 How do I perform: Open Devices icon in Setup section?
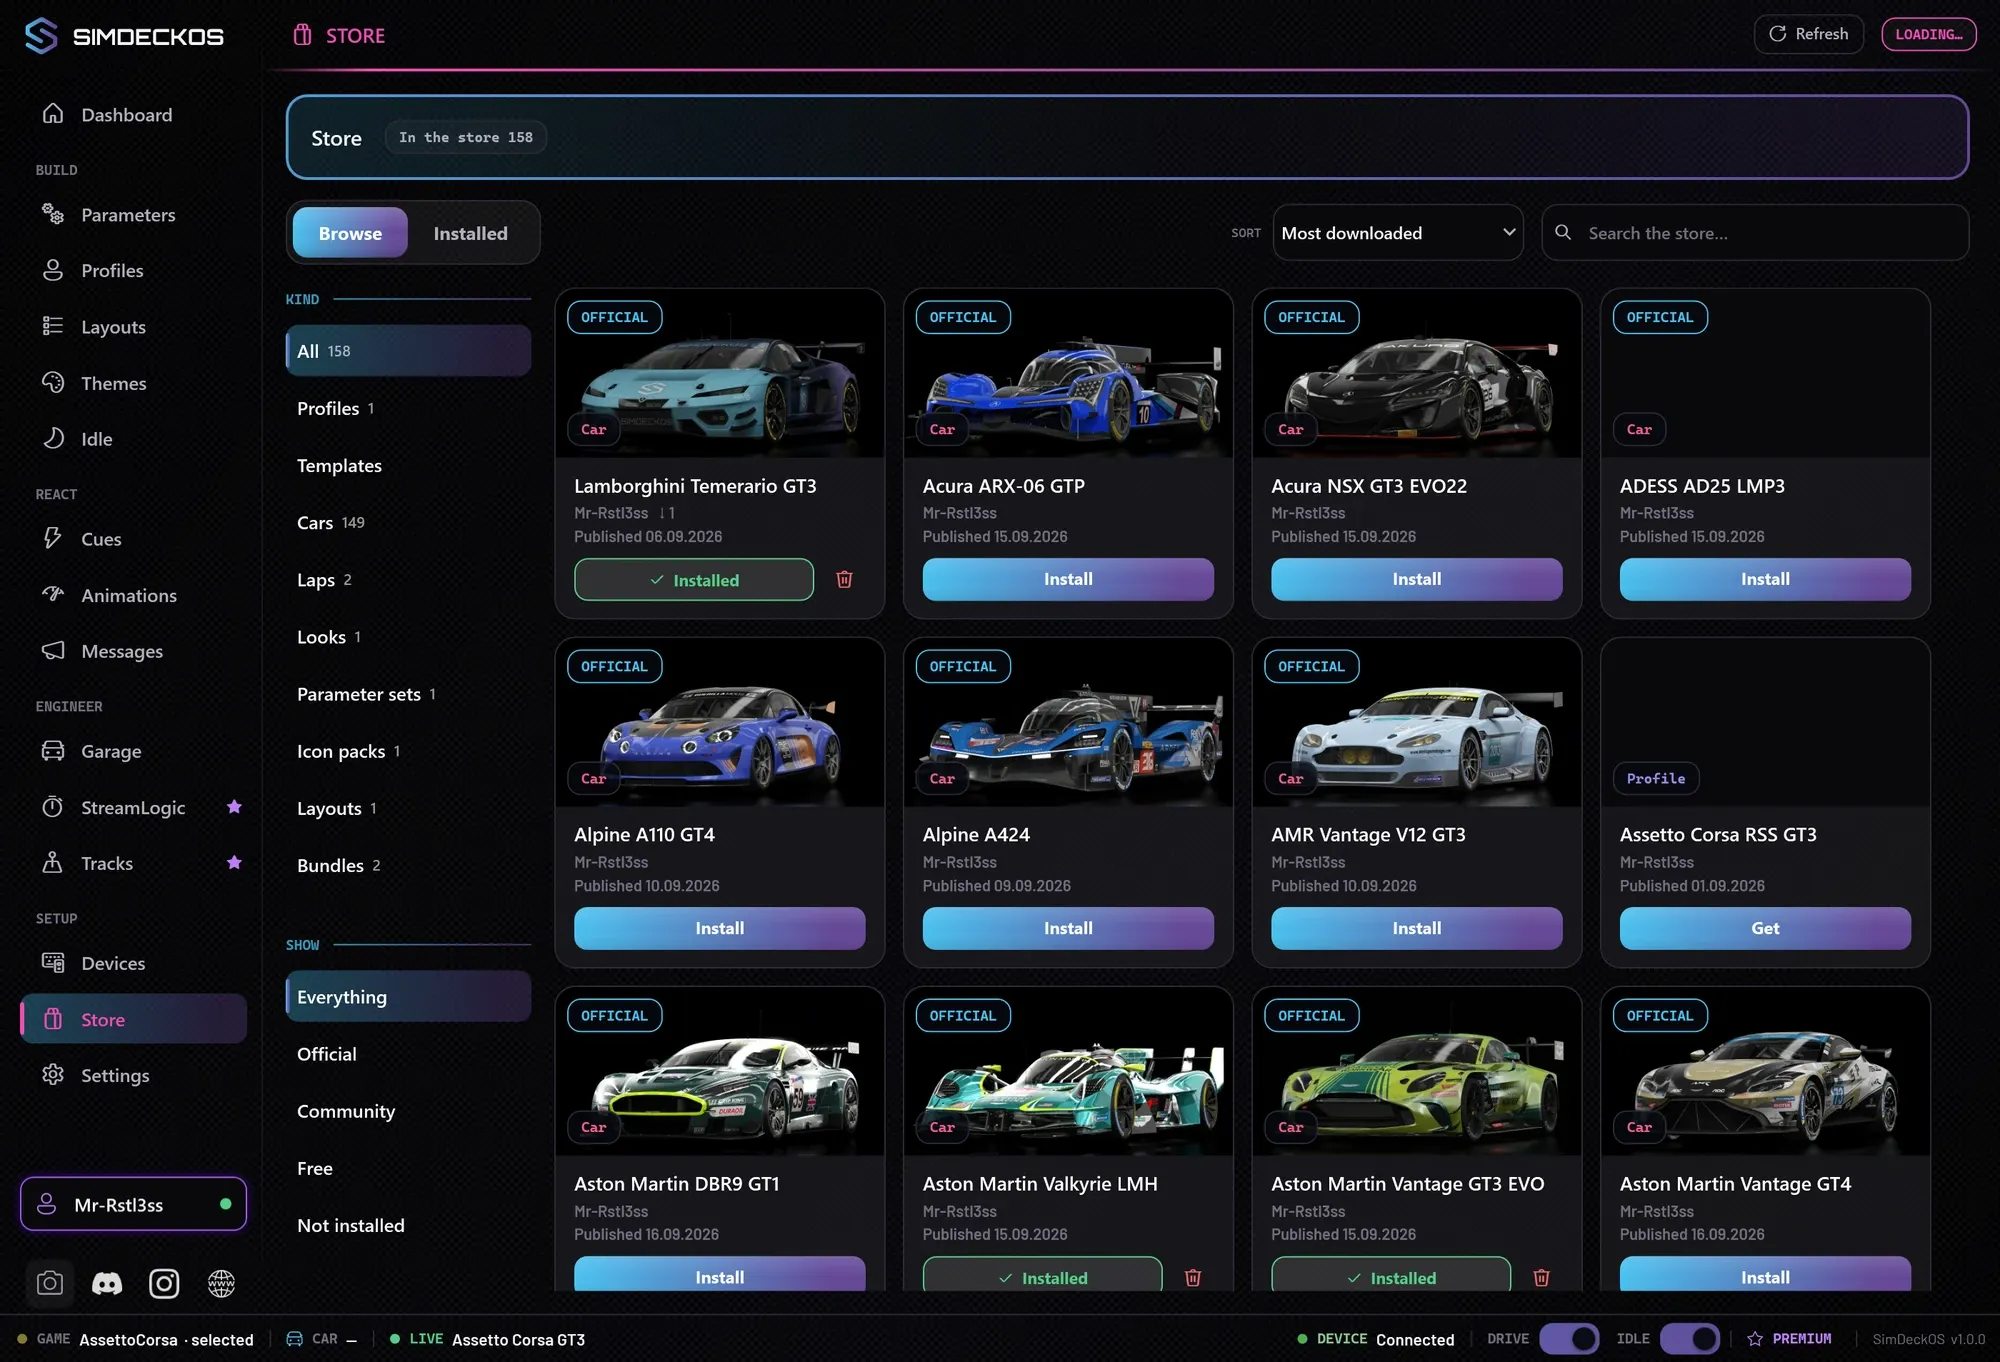pos(53,962)
